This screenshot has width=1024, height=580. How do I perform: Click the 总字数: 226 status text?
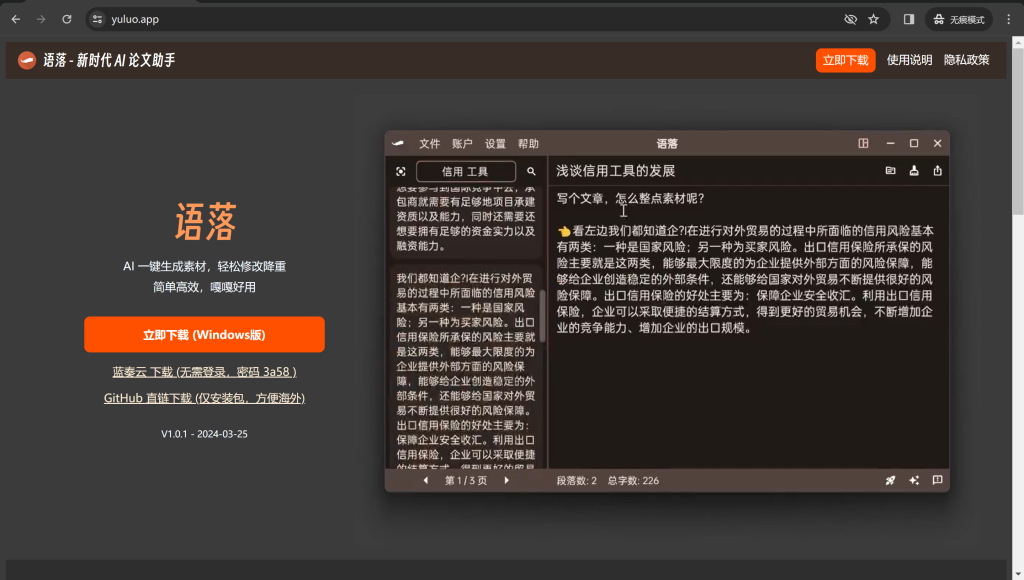point(633,481)
